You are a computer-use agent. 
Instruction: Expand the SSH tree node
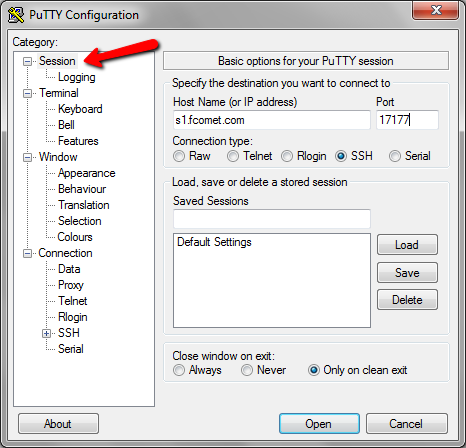(47, 333)
